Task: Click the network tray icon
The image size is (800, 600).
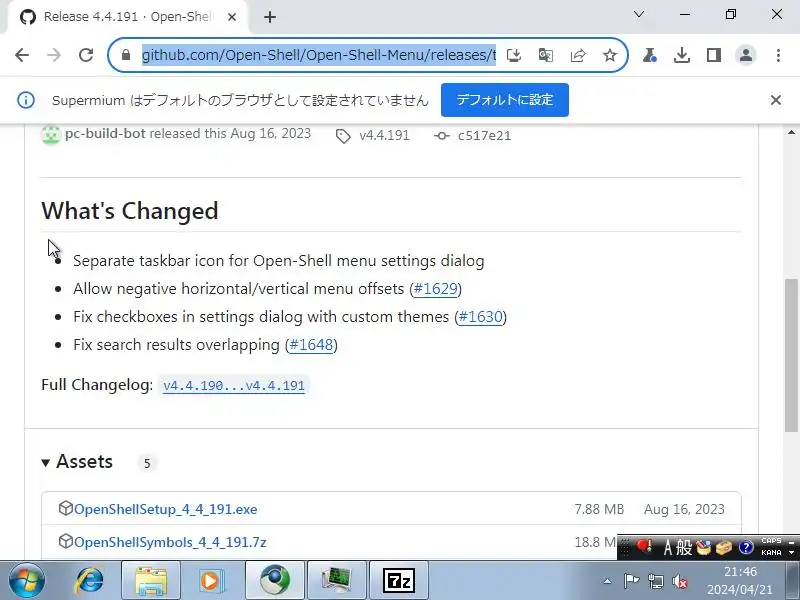Action: (656, 581)
